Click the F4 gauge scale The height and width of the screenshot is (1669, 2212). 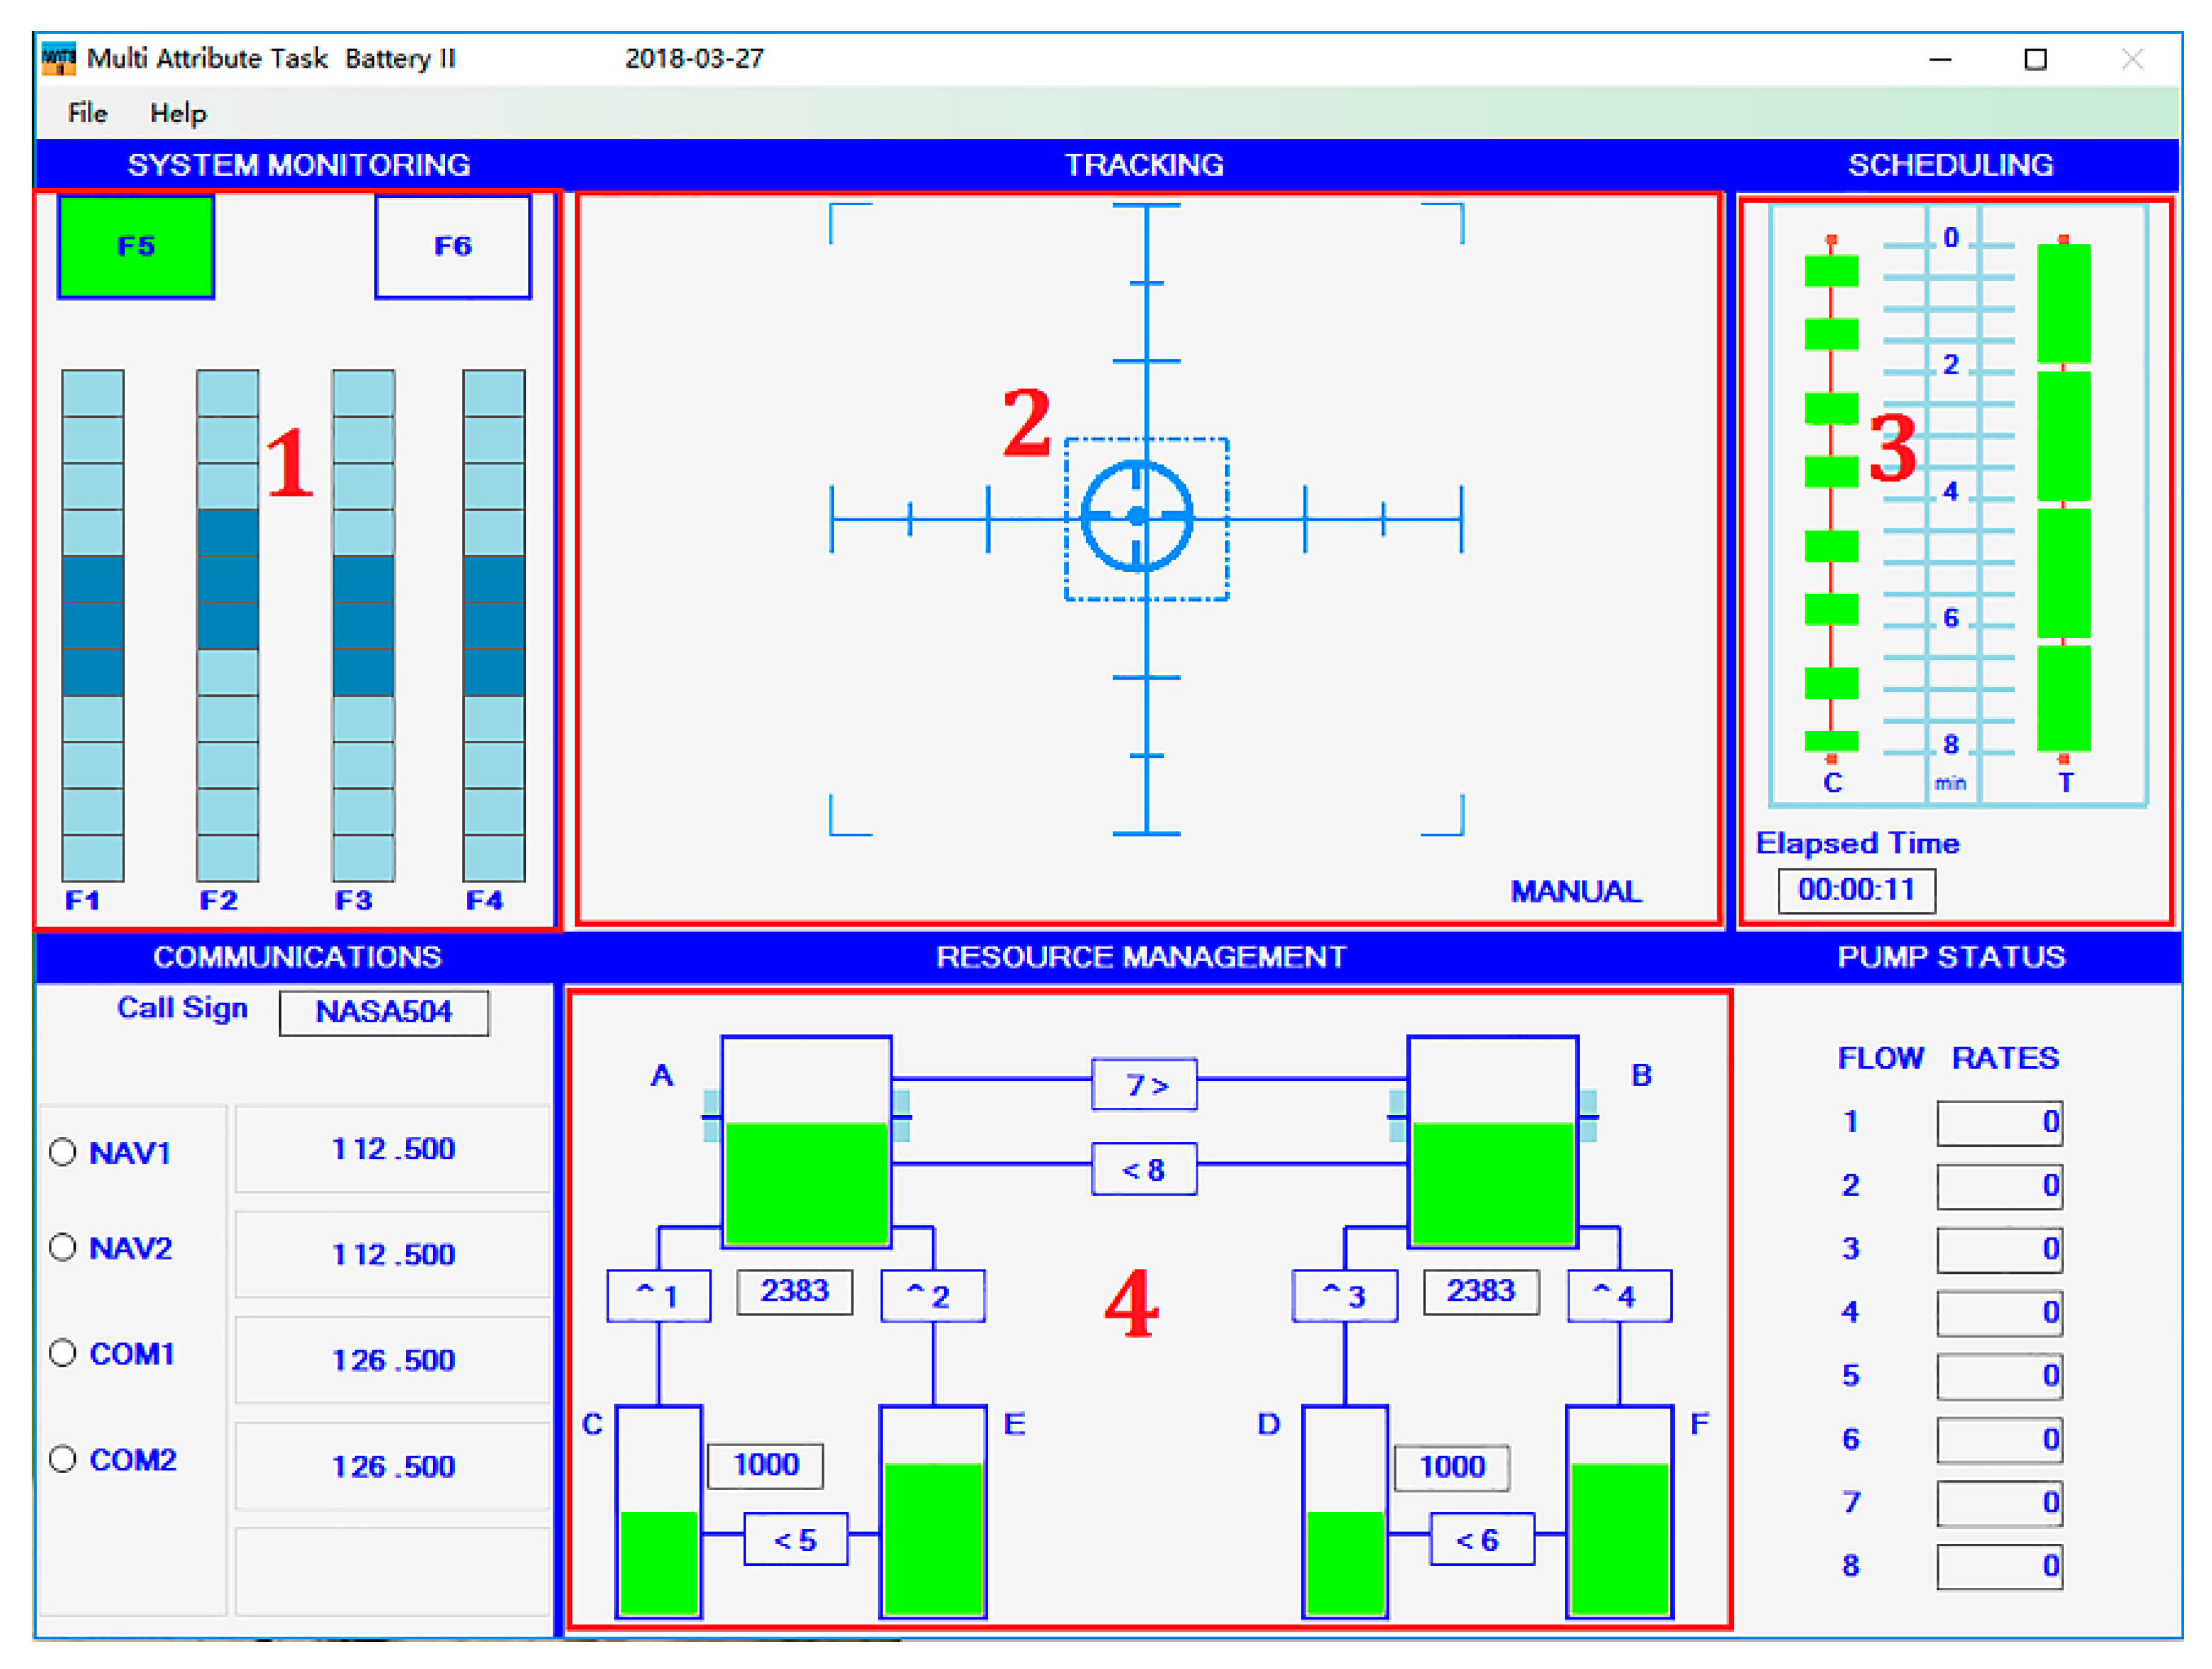click(493, 625)
